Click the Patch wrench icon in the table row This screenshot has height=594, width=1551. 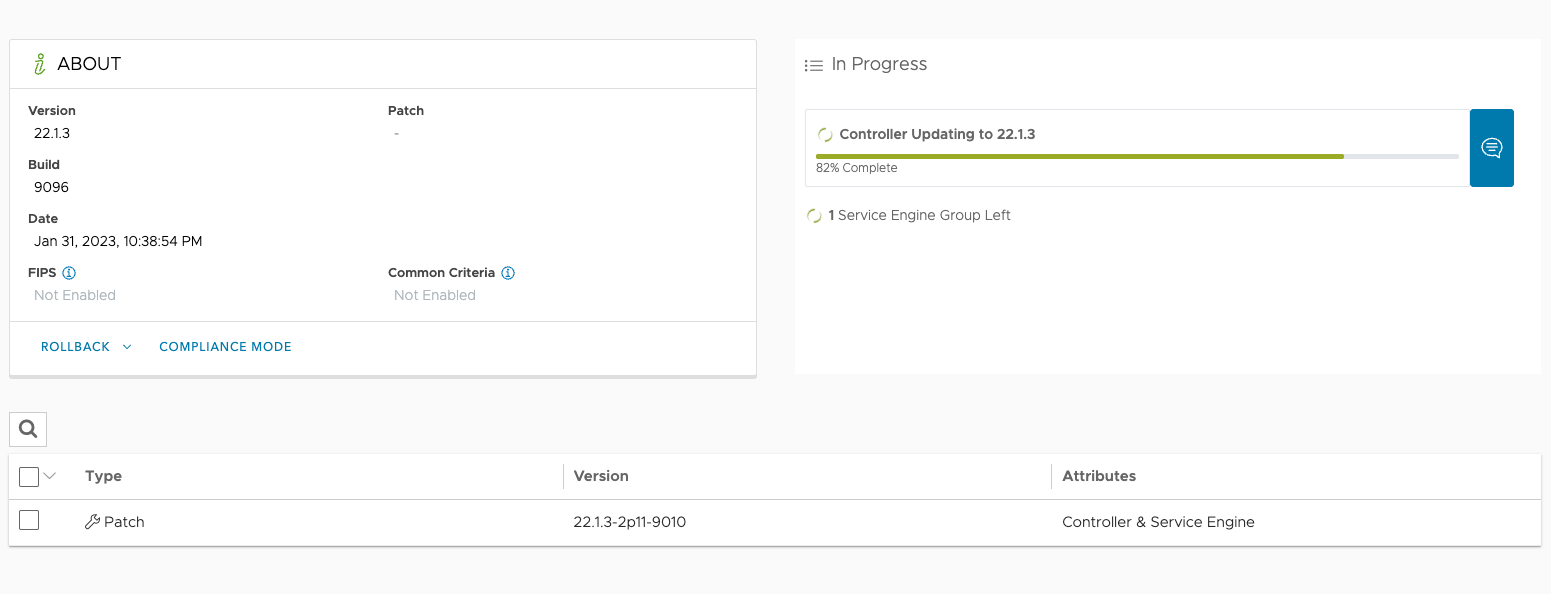[90, 521]
